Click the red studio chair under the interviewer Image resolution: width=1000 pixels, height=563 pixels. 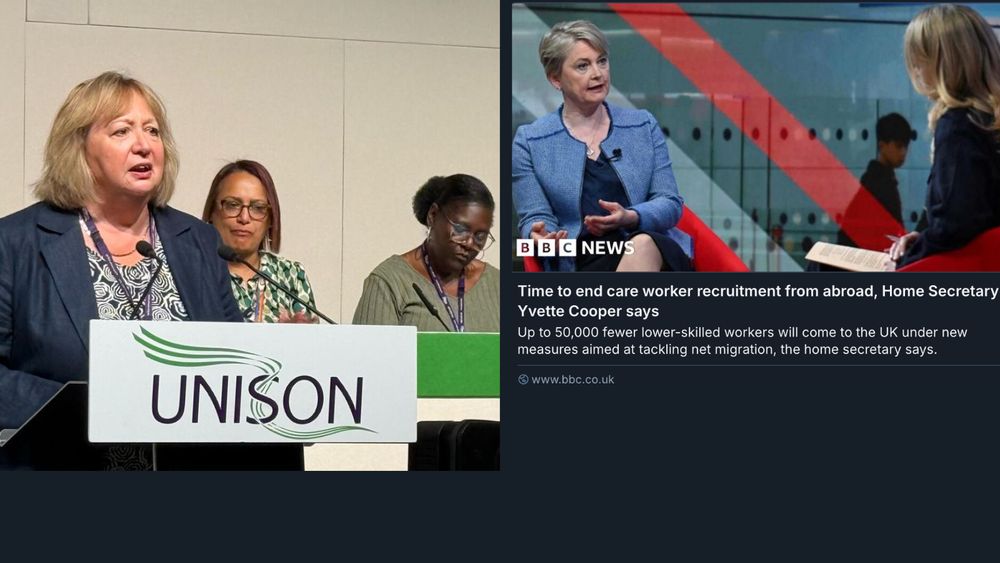coord(957,254)
